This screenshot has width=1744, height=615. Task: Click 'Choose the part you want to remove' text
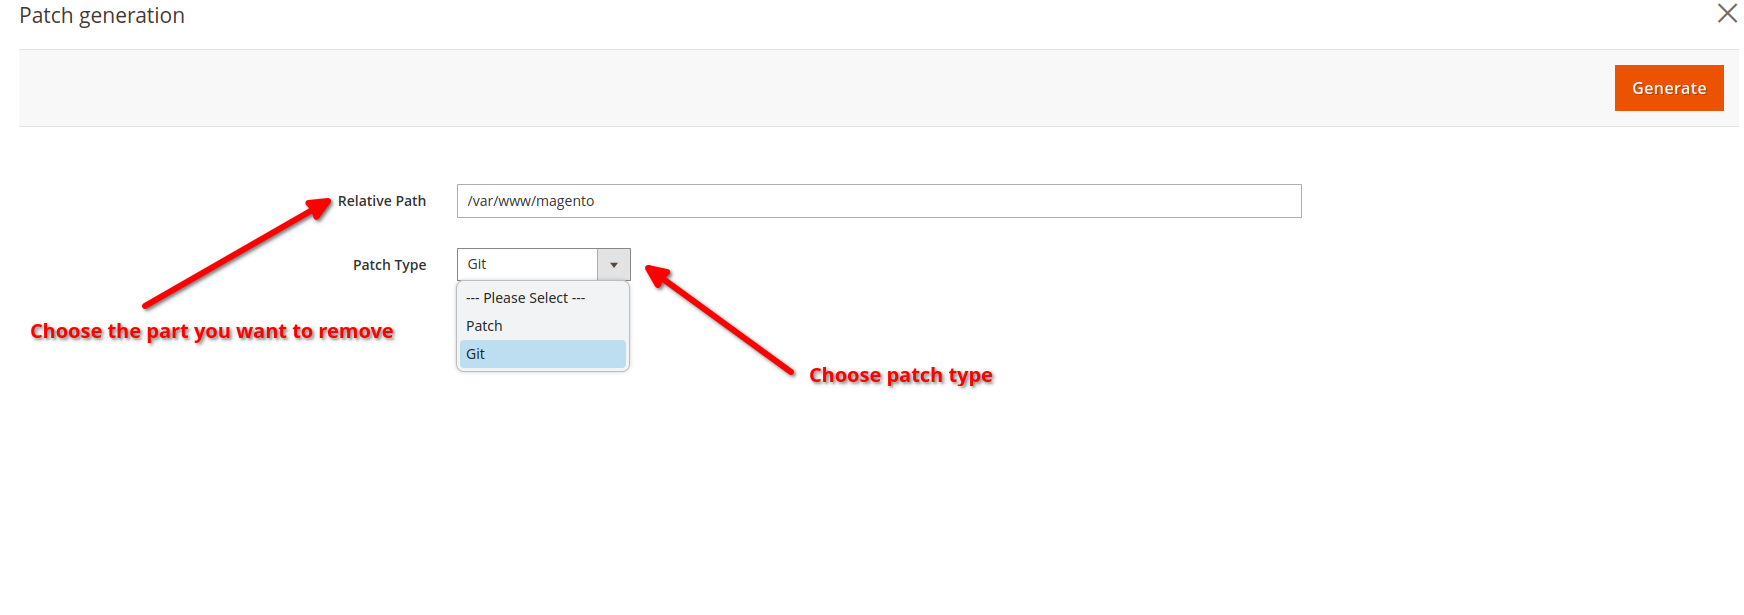coord(211,331)
